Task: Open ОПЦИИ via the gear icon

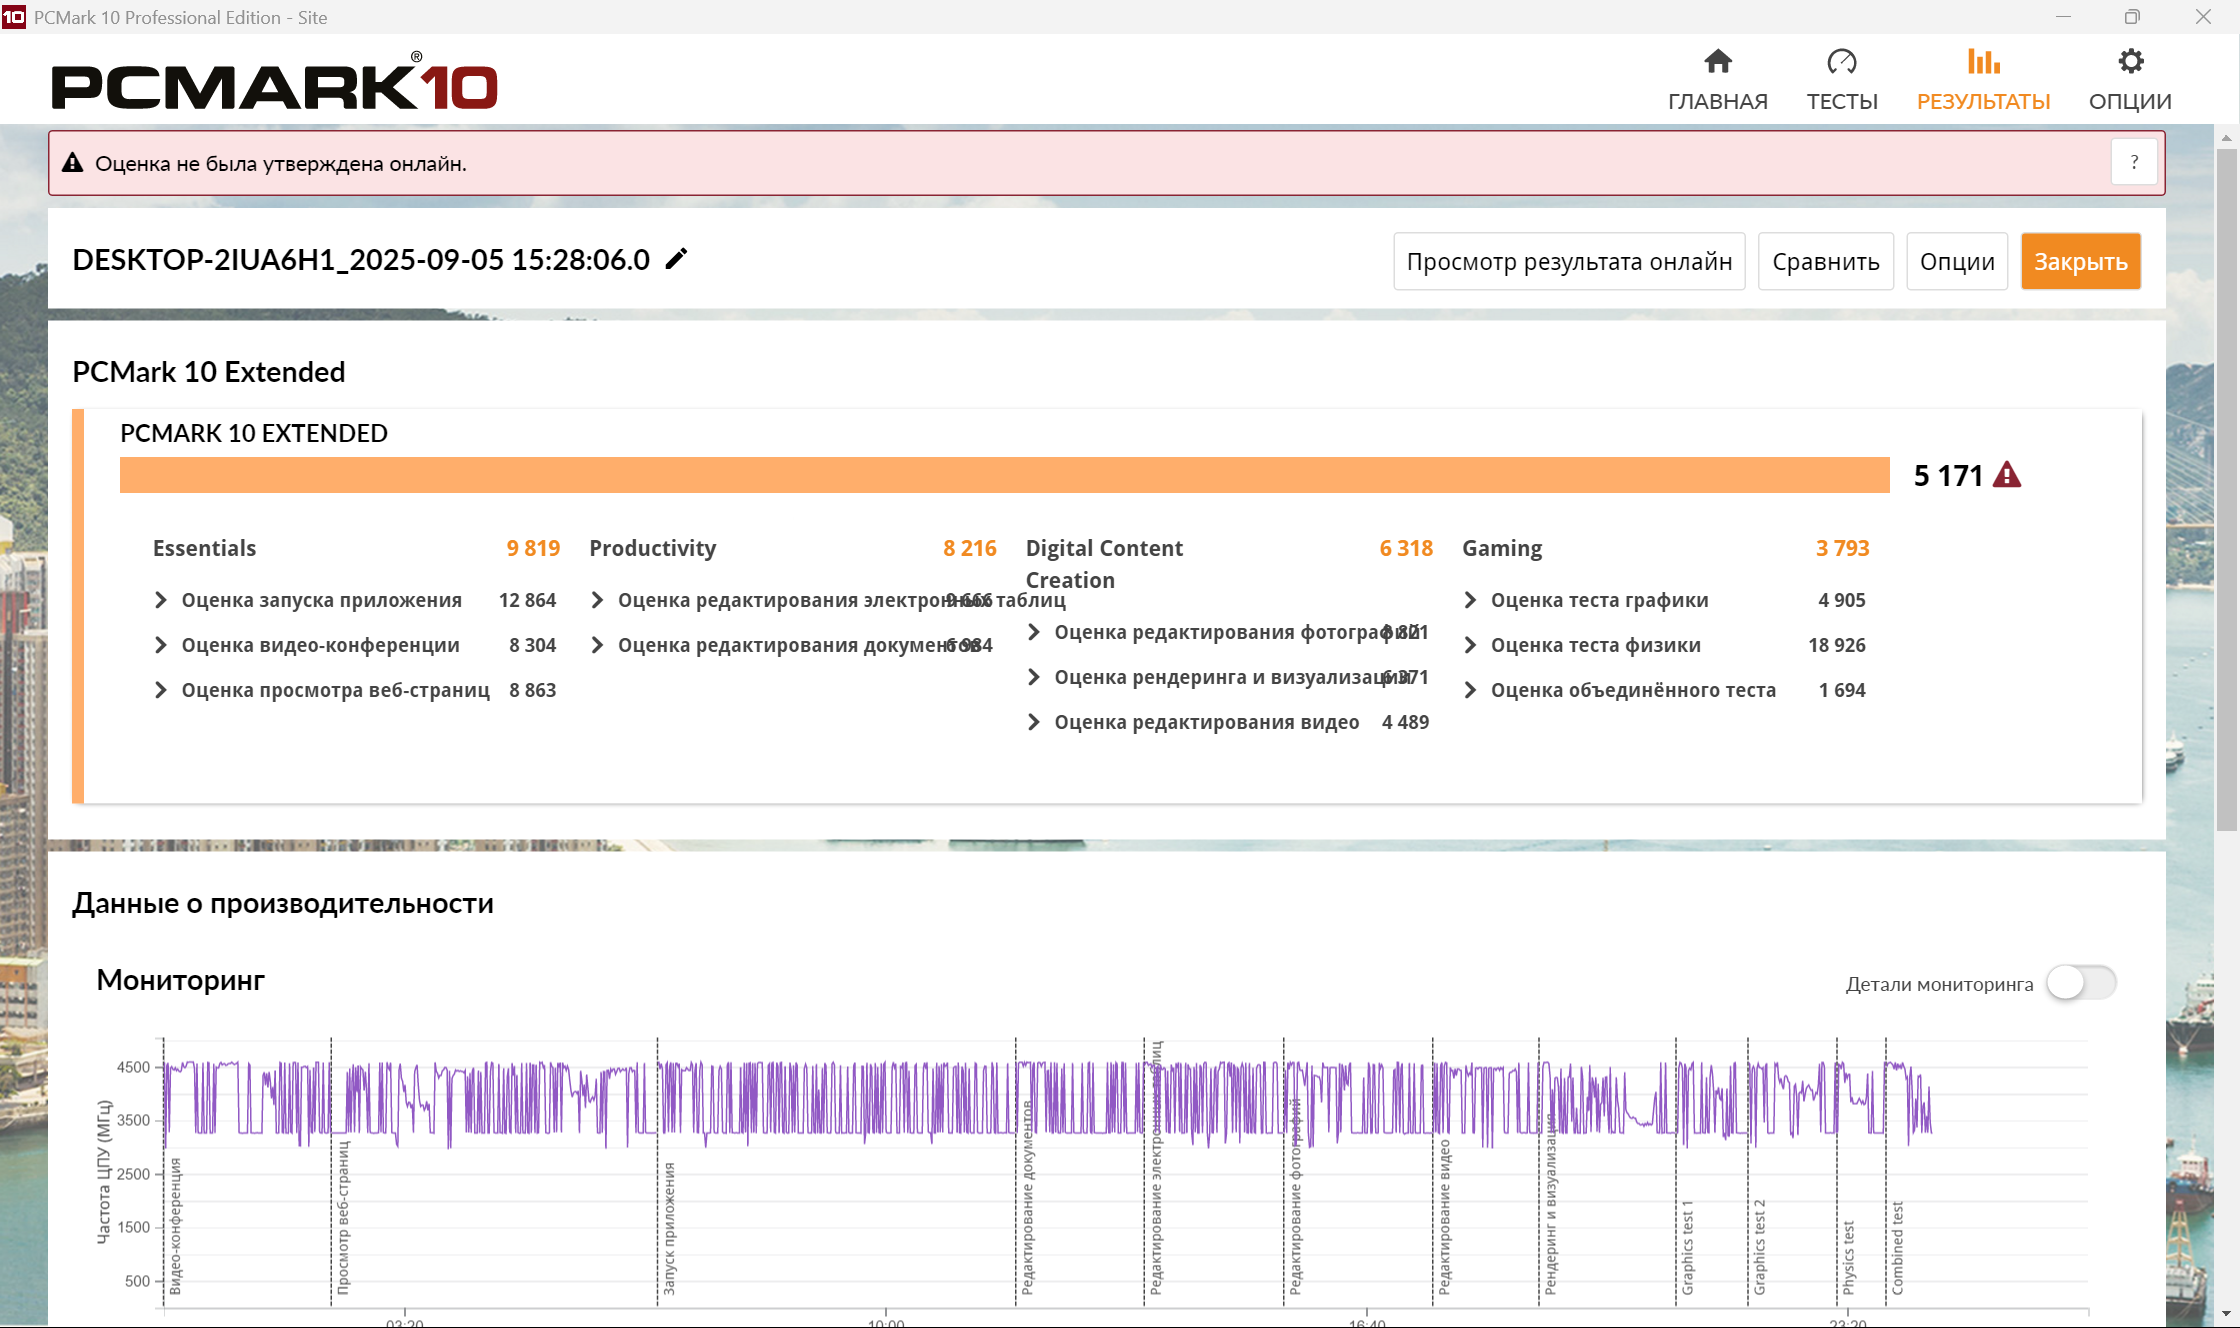Action: [x=2130, y=62]
